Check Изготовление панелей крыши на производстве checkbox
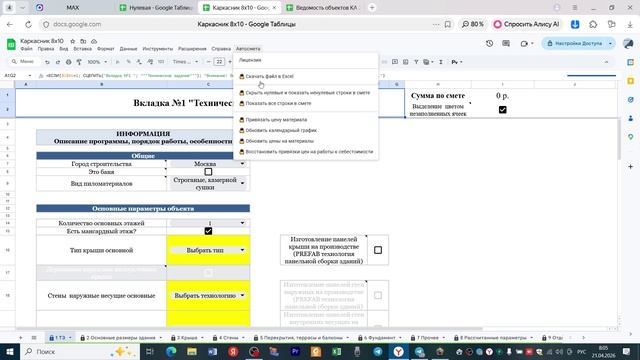 coord(378,250)
